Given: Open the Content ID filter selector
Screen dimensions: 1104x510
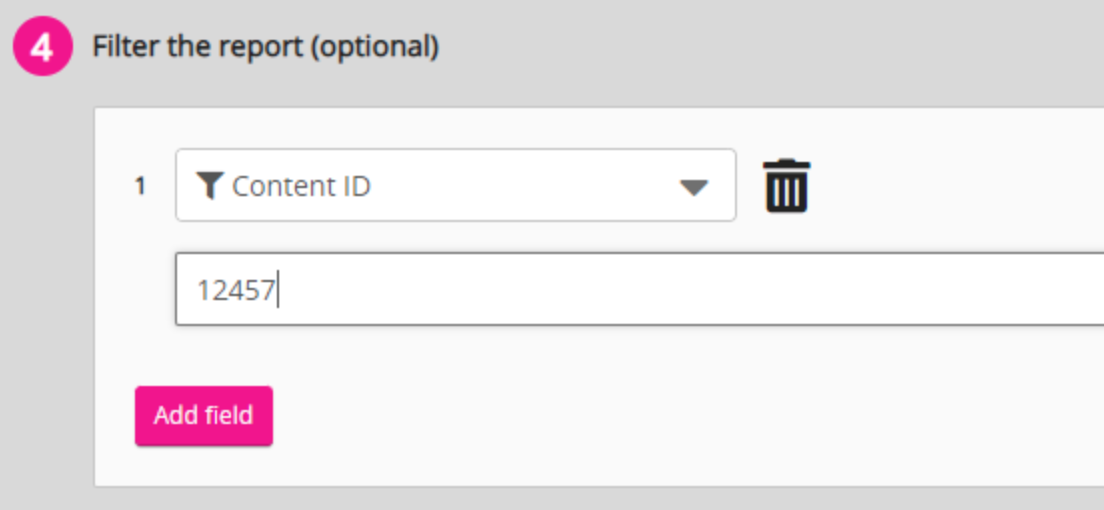Looking at the screenshot, I should point(455,185).
